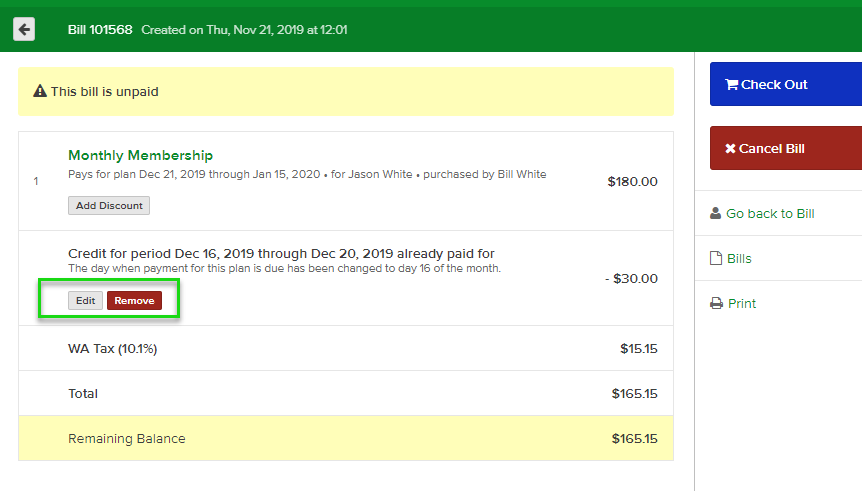Click the person icon beside Go back to Bill
The height and width of the screenshot is (491, 862).
pos(715,213)
